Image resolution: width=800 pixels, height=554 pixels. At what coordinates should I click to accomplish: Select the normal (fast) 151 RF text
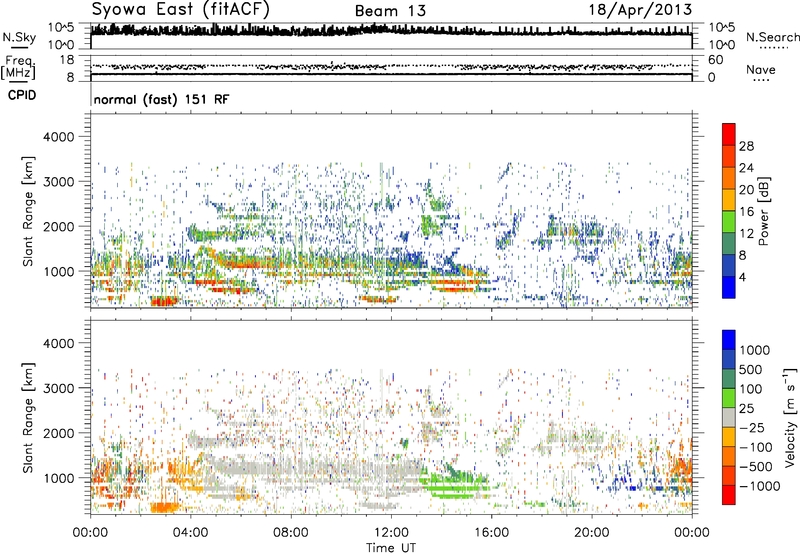pyautogui.click(x=161, y=99)
